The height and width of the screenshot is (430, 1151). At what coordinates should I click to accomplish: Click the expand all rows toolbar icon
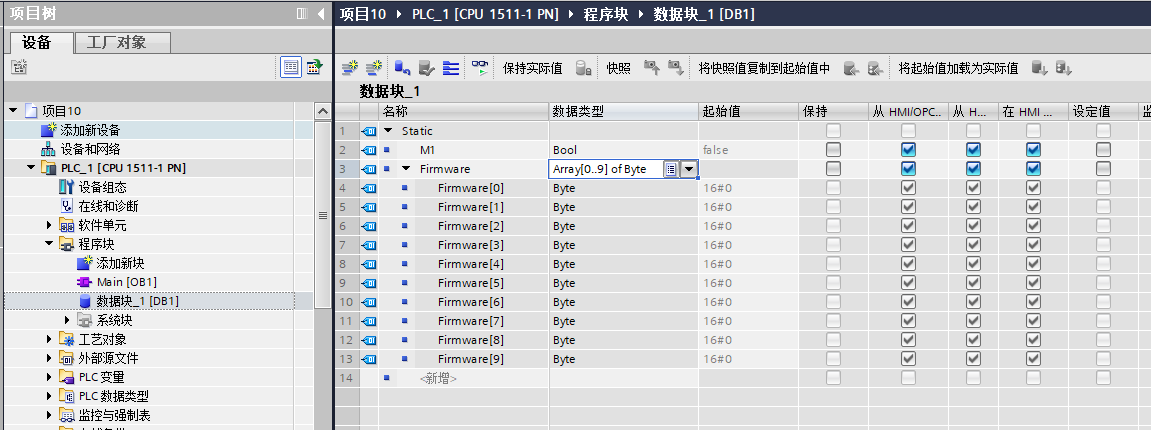451,68
